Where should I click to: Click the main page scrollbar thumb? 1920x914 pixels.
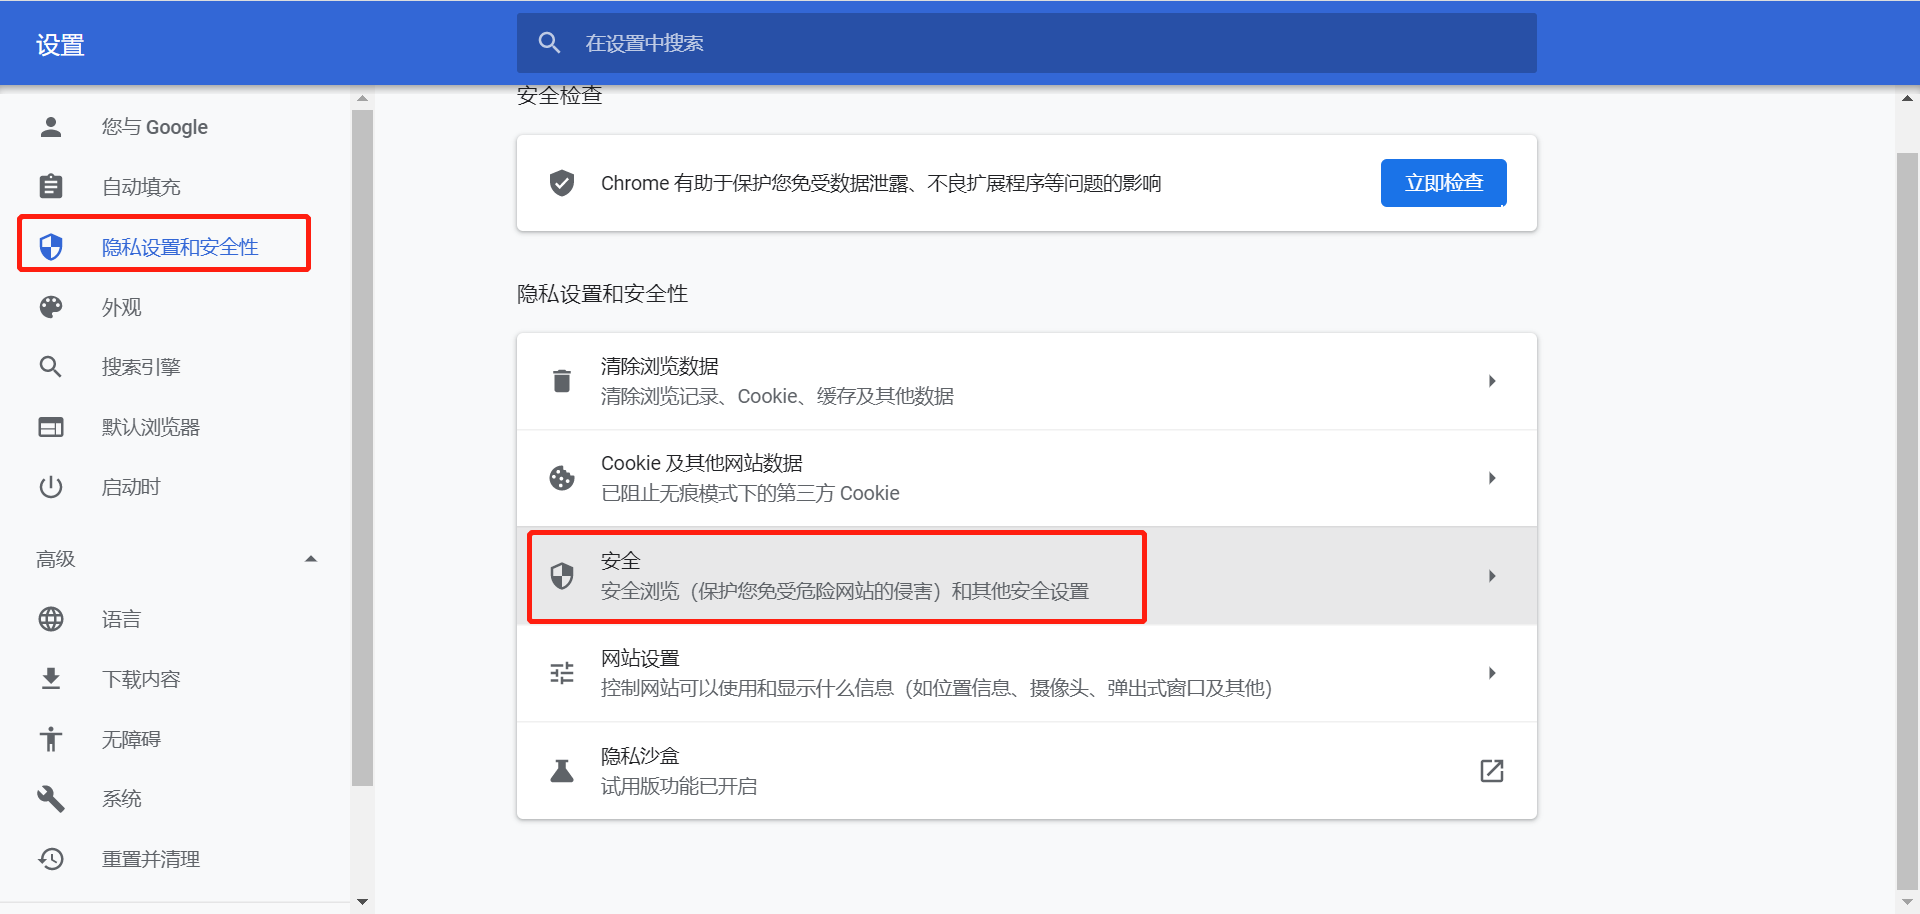pyautogui.click(x=1907, y=520)
